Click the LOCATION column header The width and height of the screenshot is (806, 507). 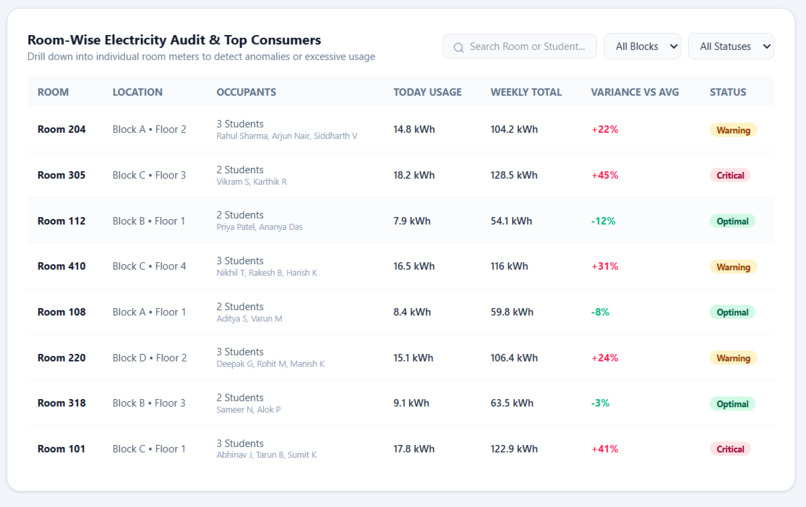pos(137,92)
